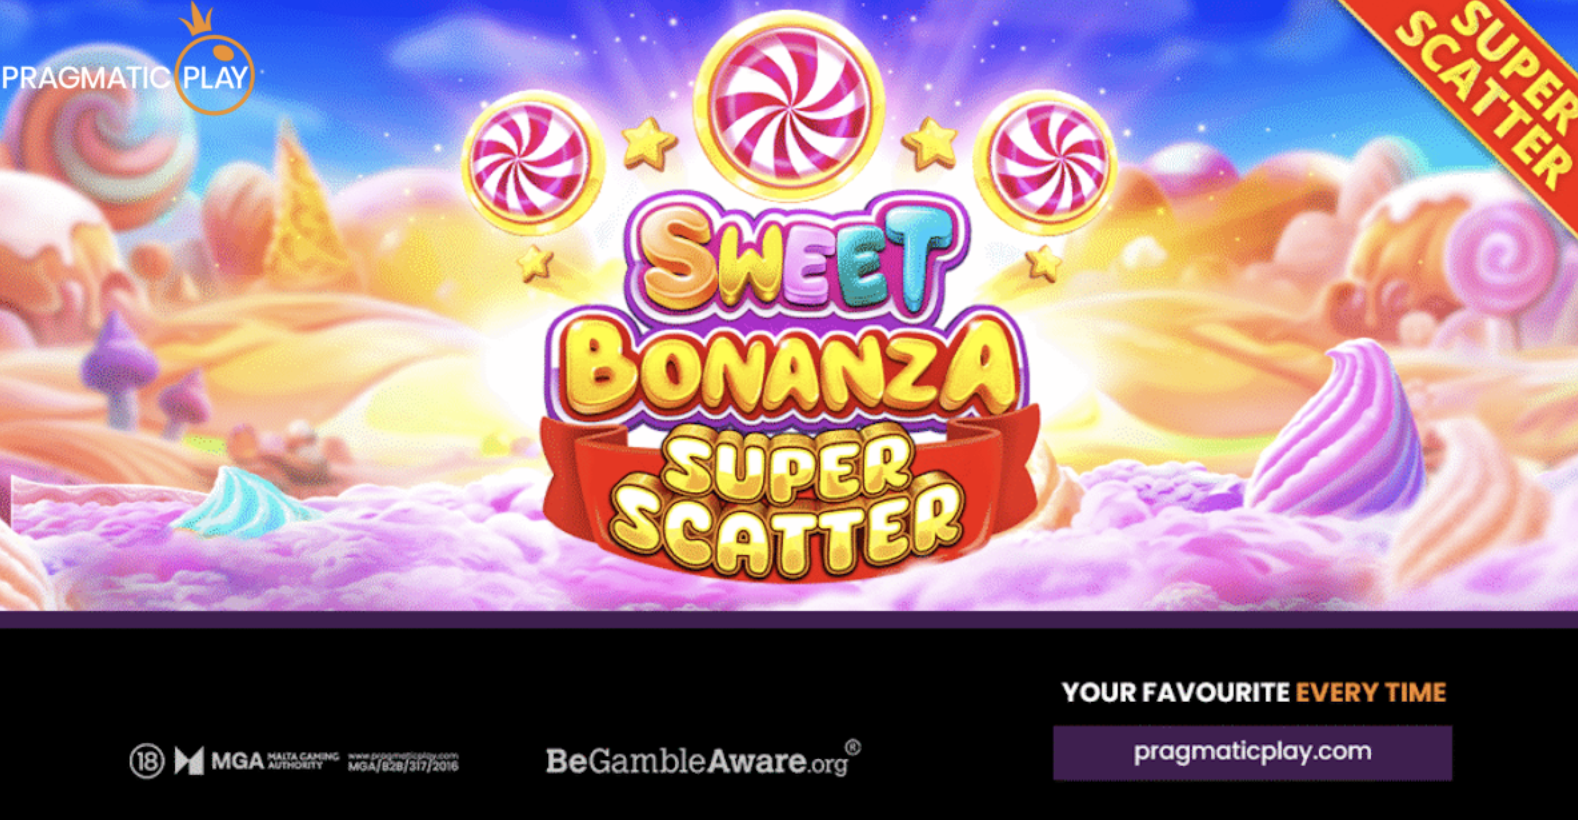The height and width of the screenshot is (820, 1578).
Task: Click the right swirl candy scatter symbol
Action: [x=1046, y=162]
